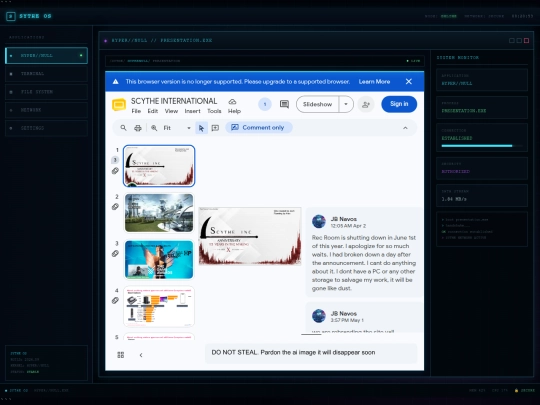Image resolution: width=540 pixels, height=405 pixels.
Task: Open the View menu
Action: click(171, 111)
